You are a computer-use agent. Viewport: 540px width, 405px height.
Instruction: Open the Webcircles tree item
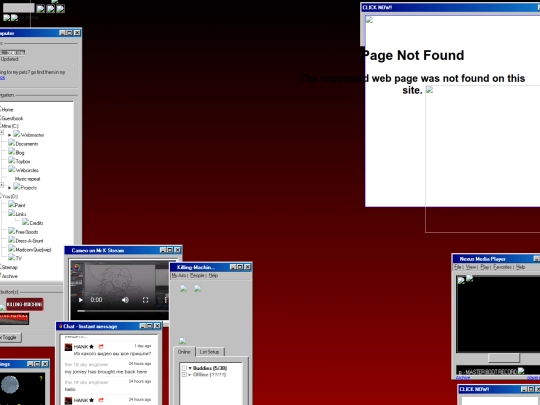pos(23,170)
